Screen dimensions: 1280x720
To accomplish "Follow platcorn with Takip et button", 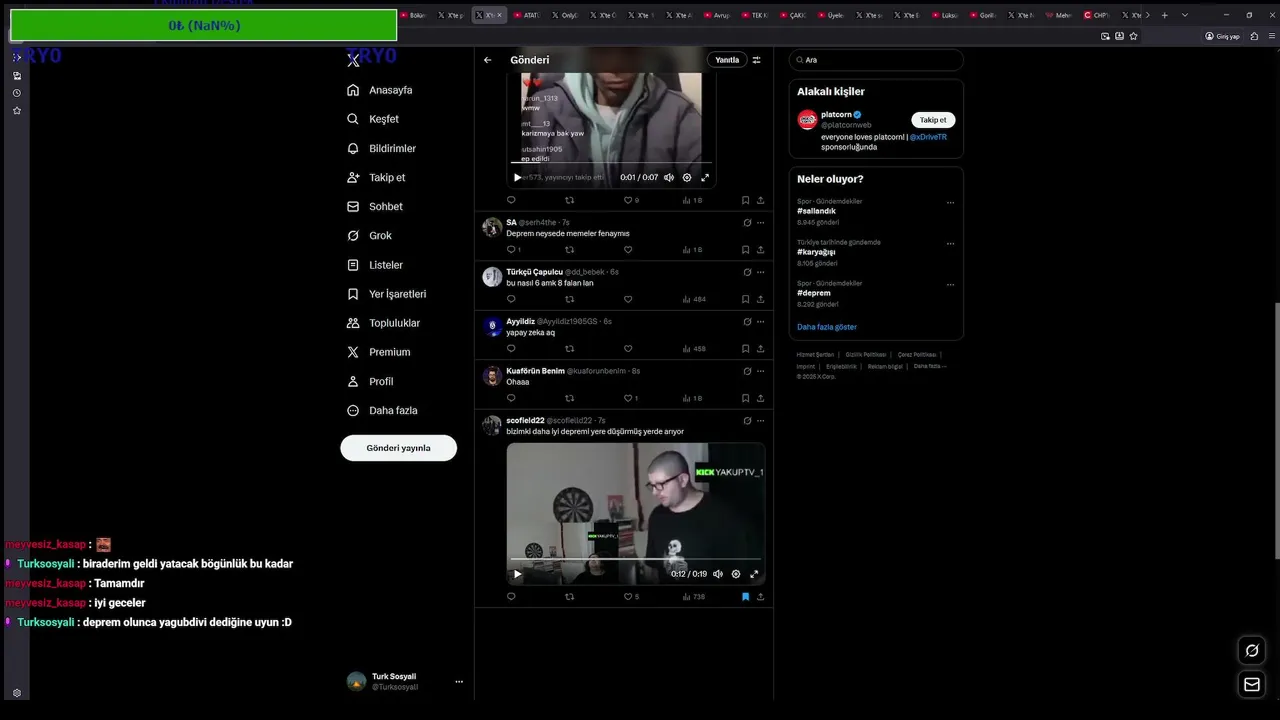I will click(x=933, y=120).
